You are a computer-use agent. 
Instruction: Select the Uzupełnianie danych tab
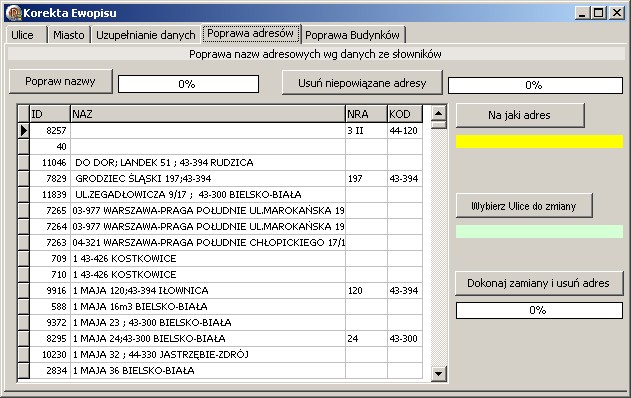click(146, 35)
